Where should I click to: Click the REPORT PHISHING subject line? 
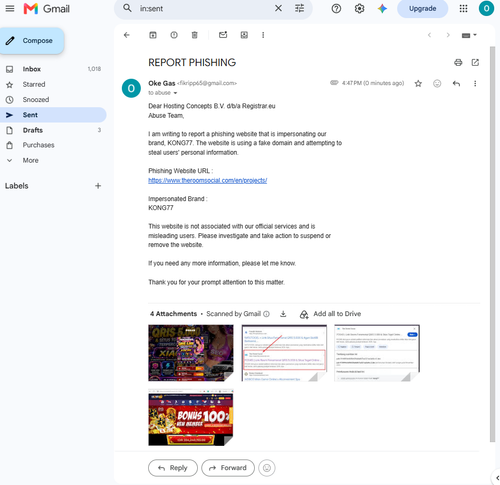click(x=192, y=63)
